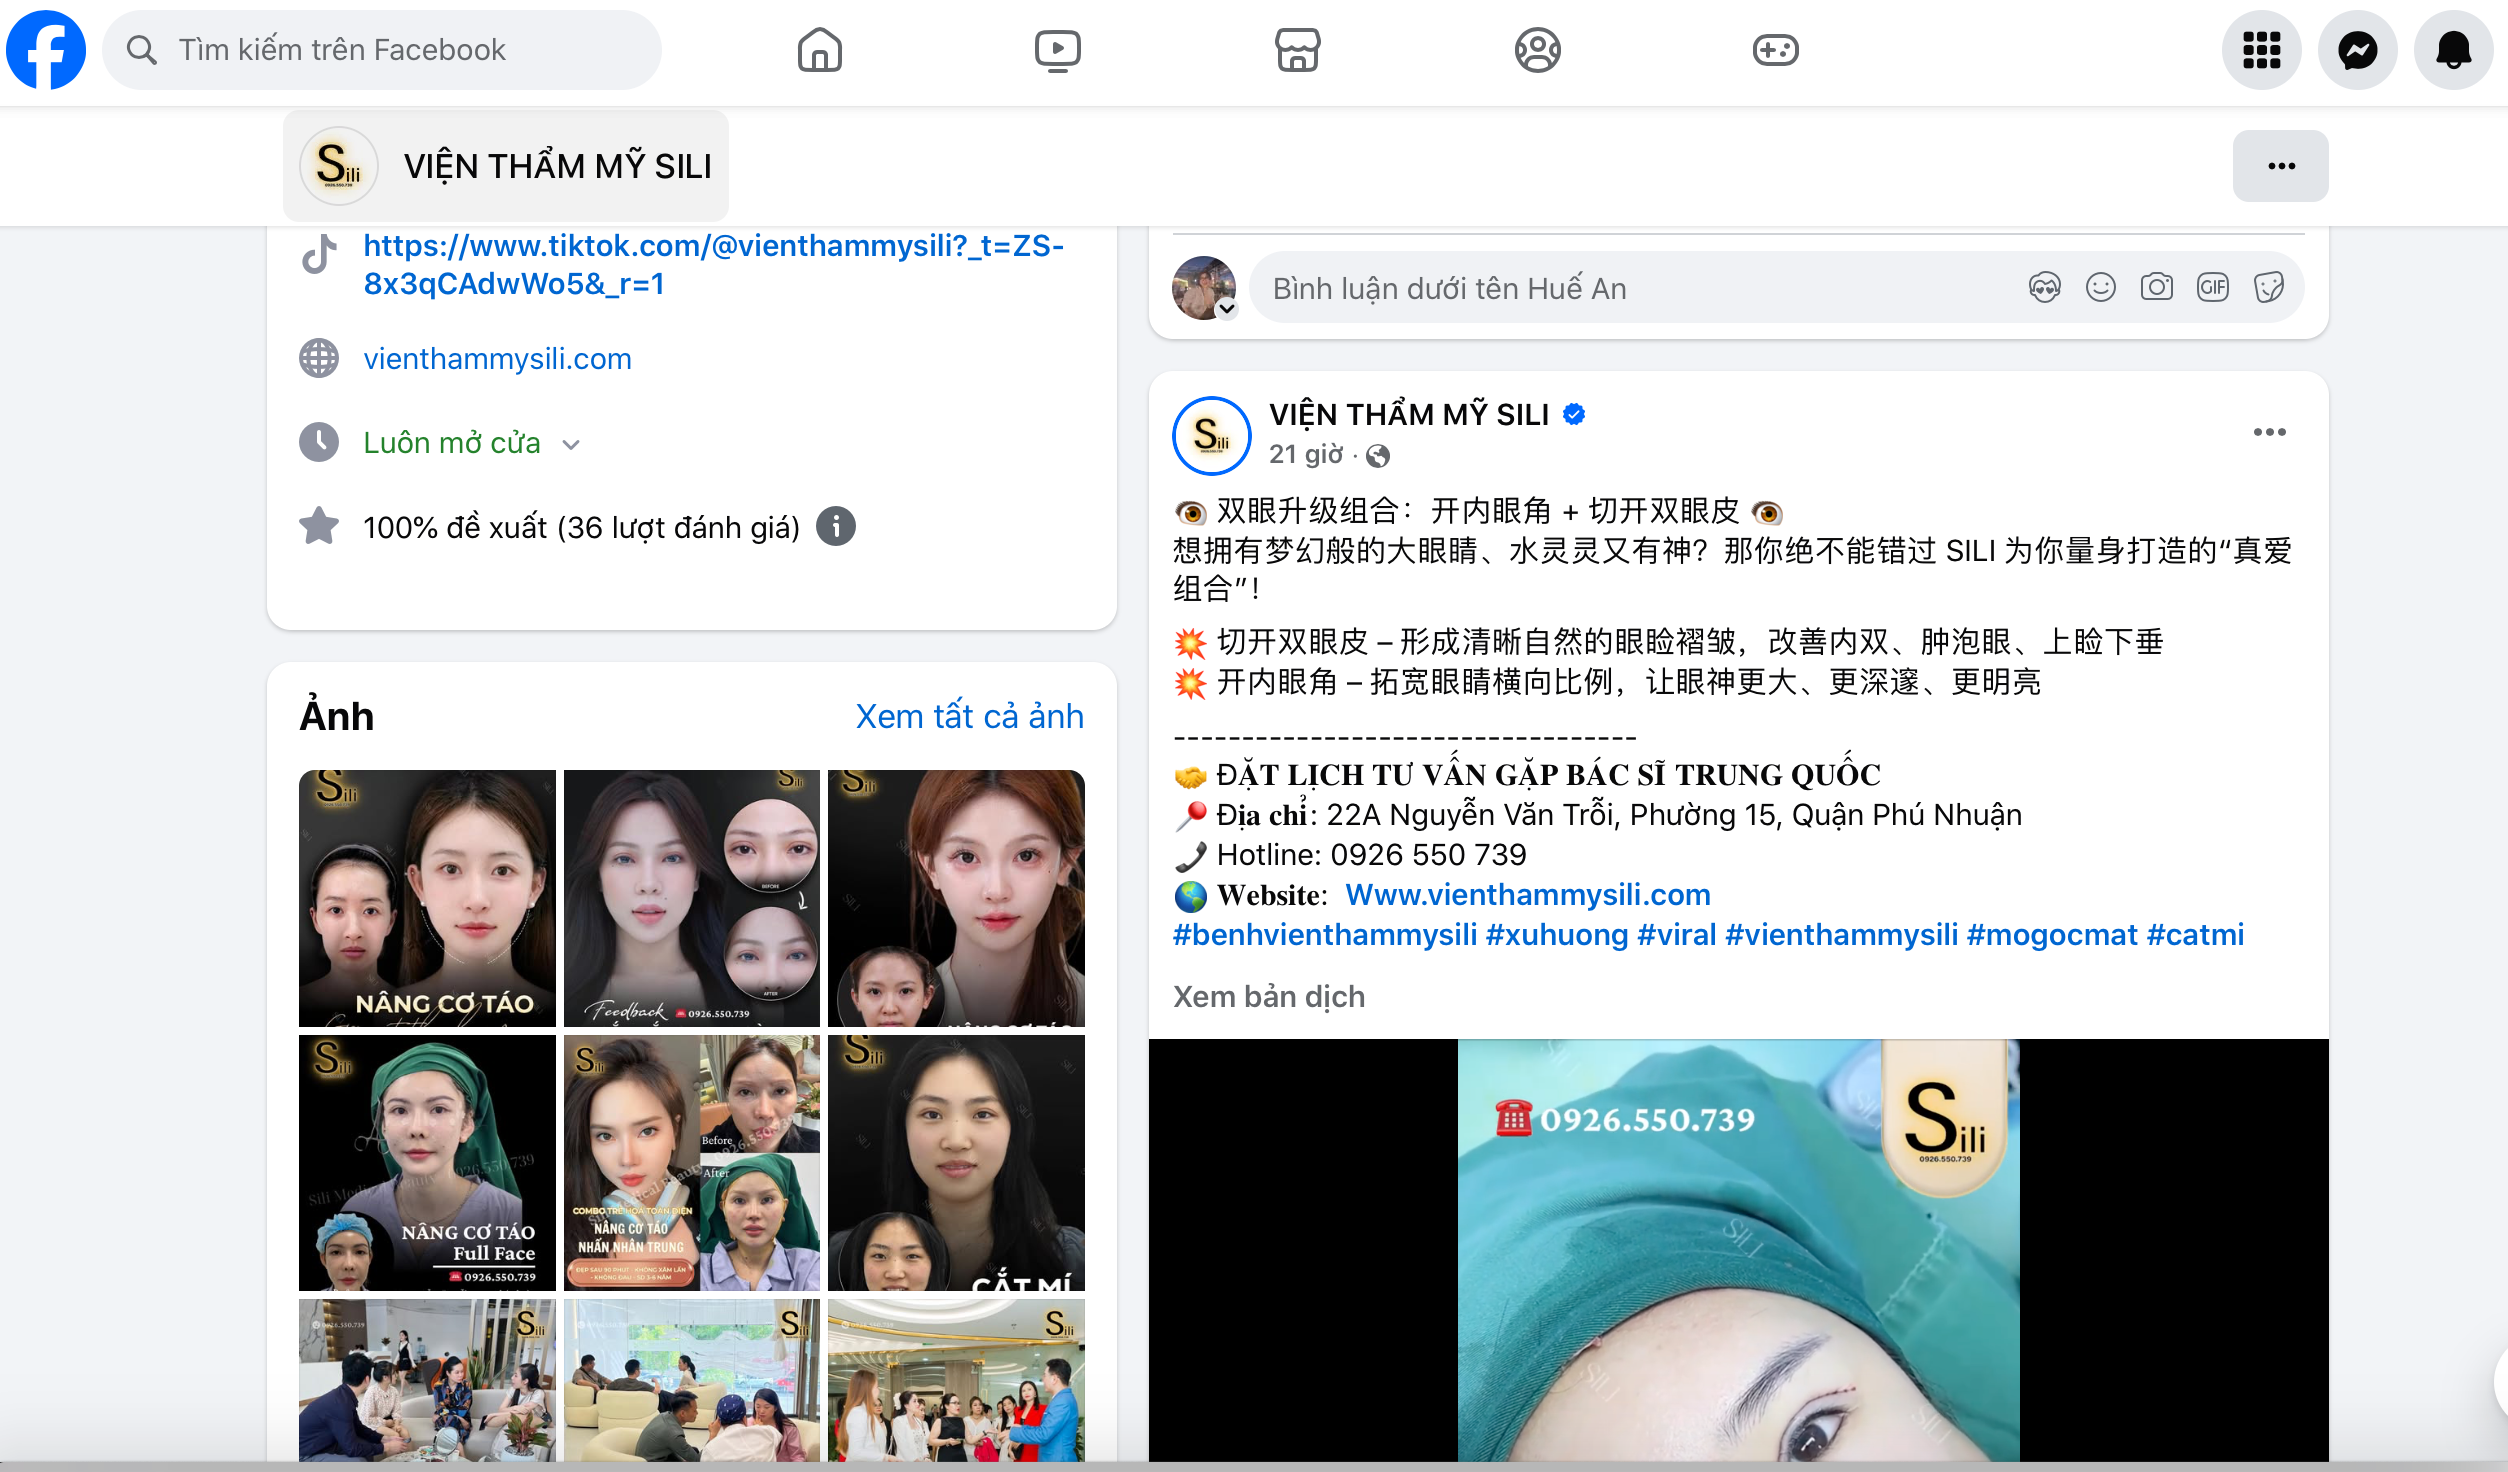Viewport: 2508px width, 1472px height.
Task: Switch to the Video tab
Action: click(x=1057, y=50)
